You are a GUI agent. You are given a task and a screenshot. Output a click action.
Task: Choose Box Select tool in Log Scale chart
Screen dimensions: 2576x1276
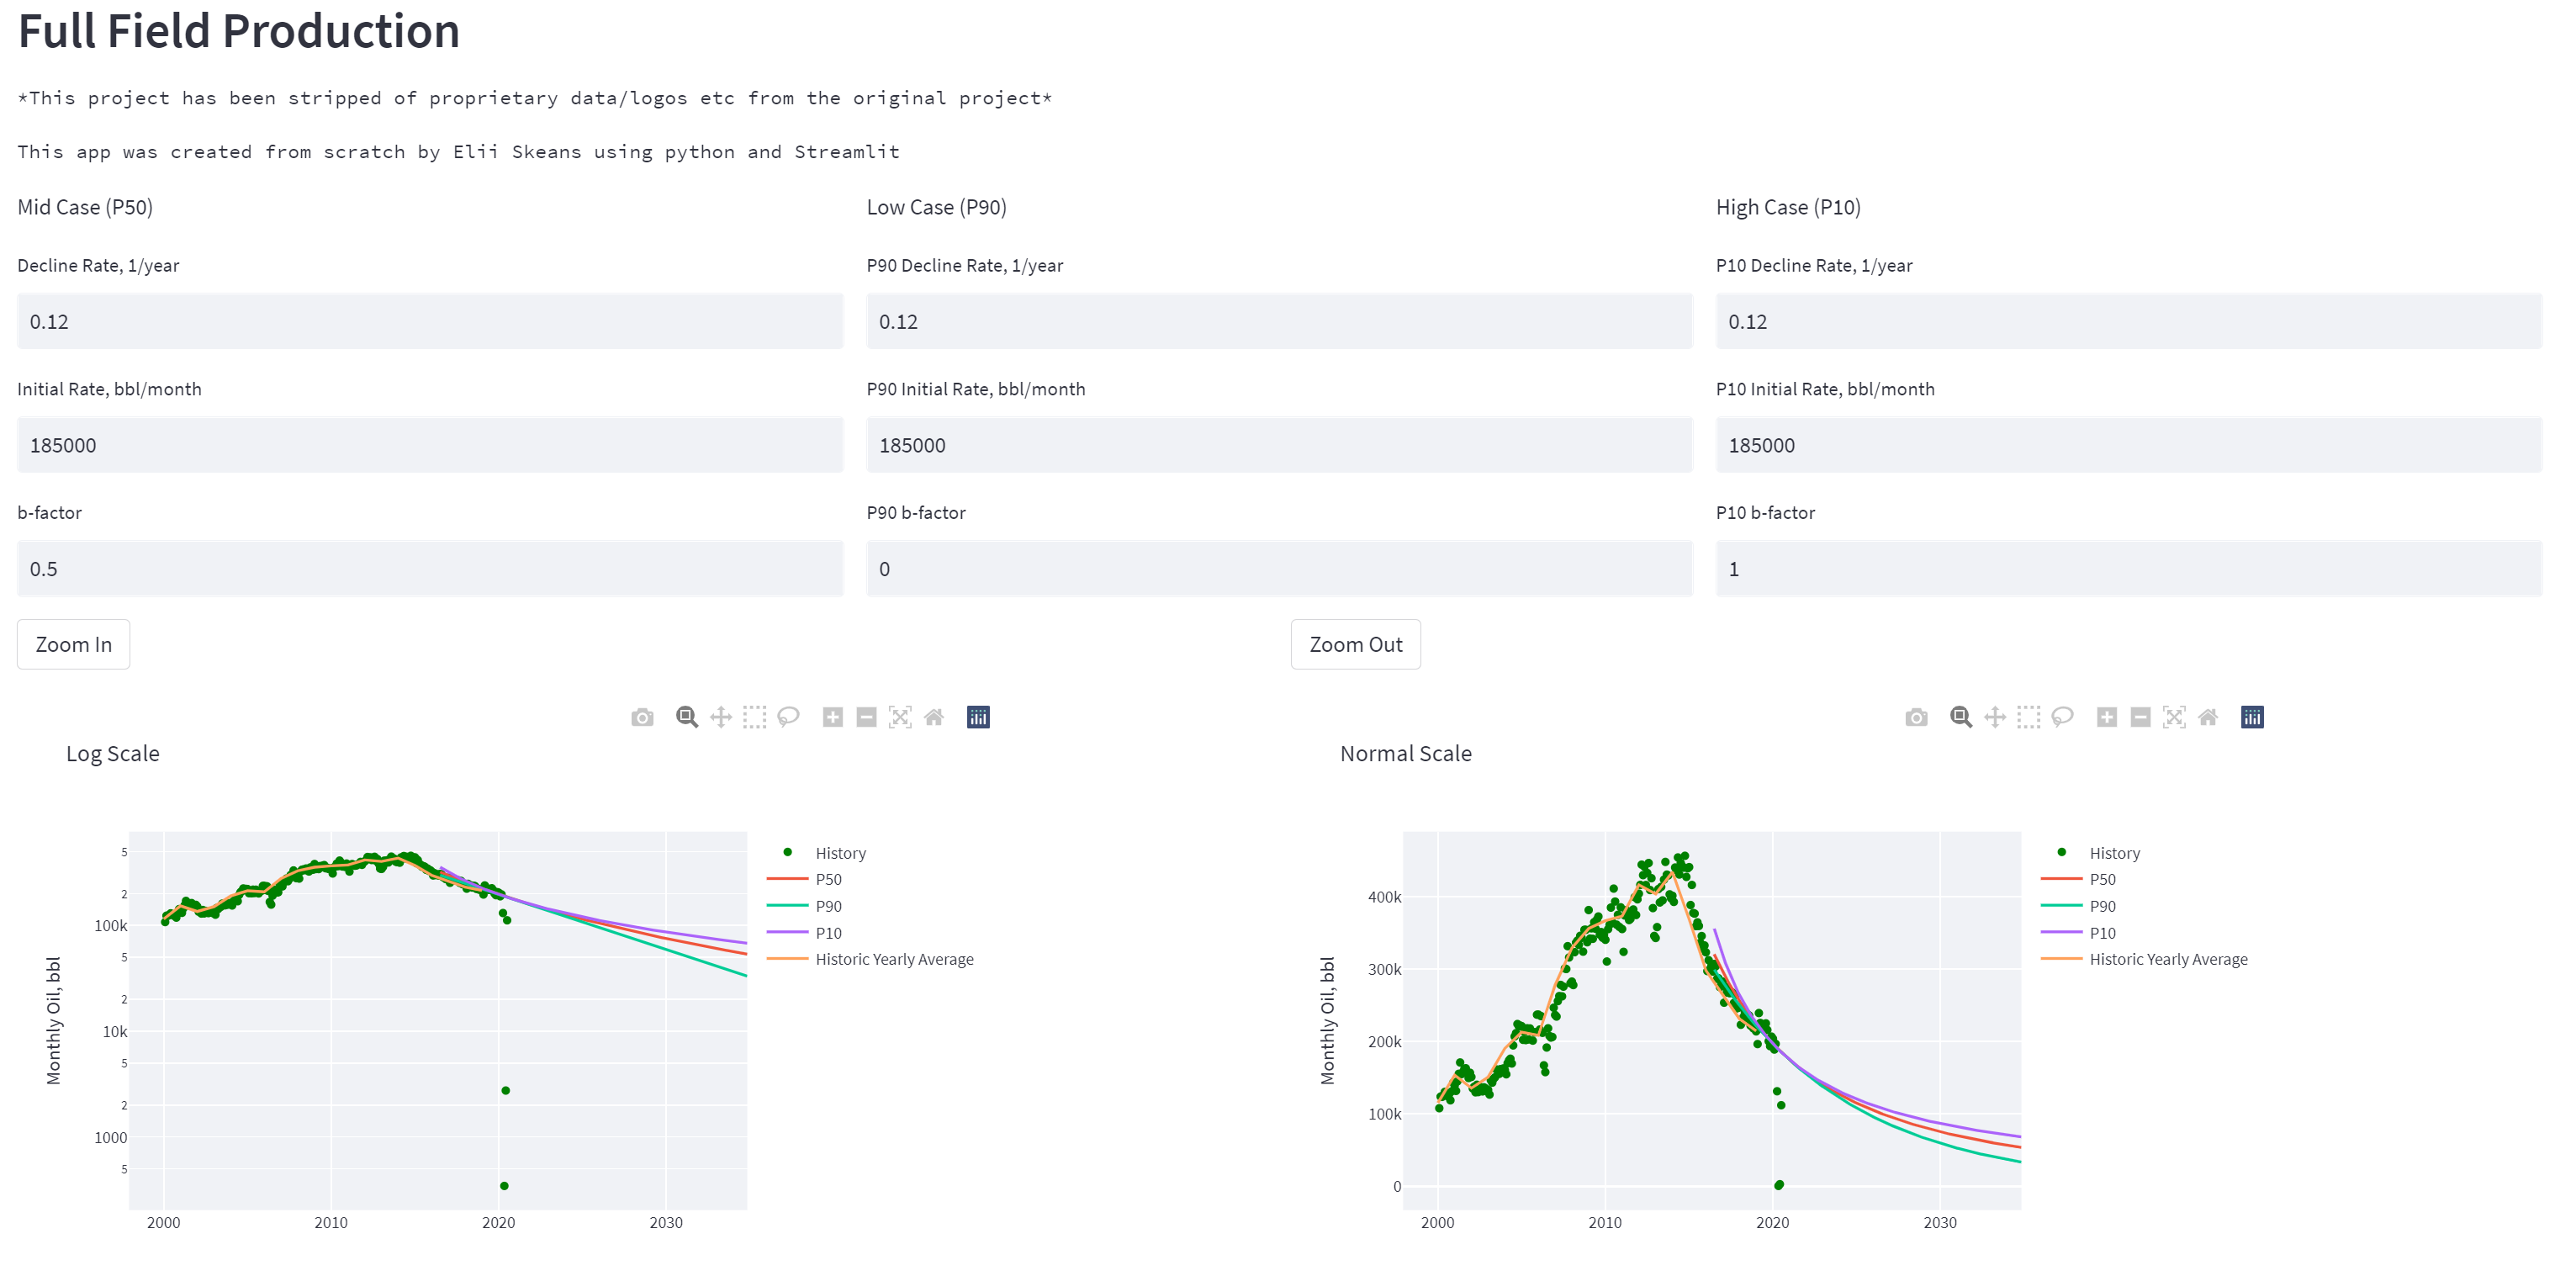point(754,717)
